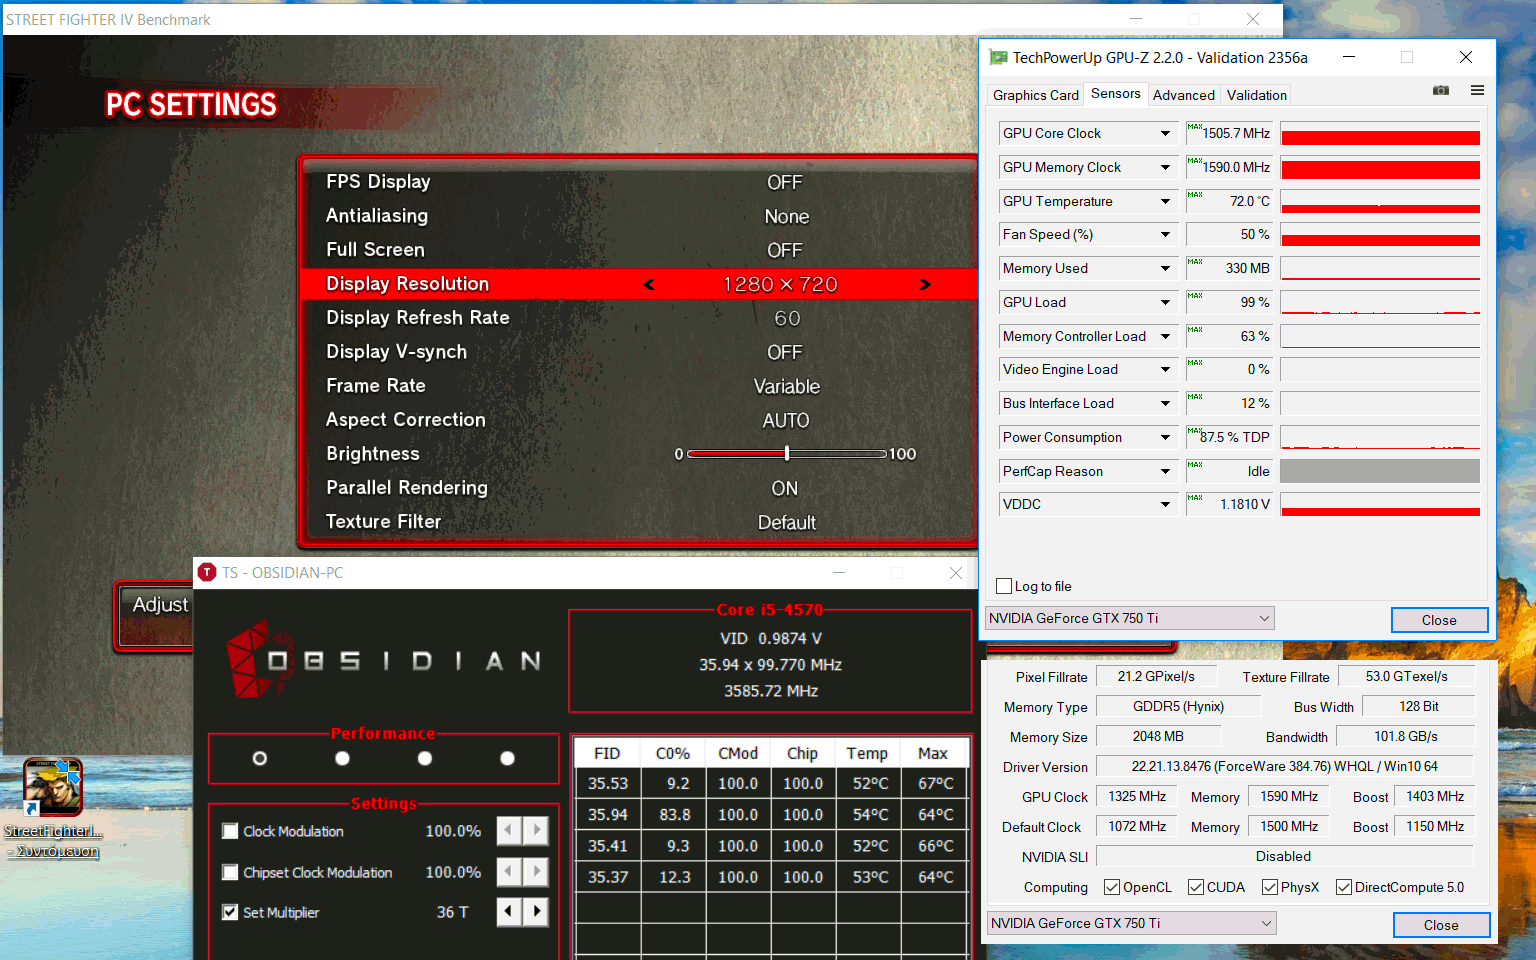Click the GPU Load sensor graph

(x=1380, y=303)
